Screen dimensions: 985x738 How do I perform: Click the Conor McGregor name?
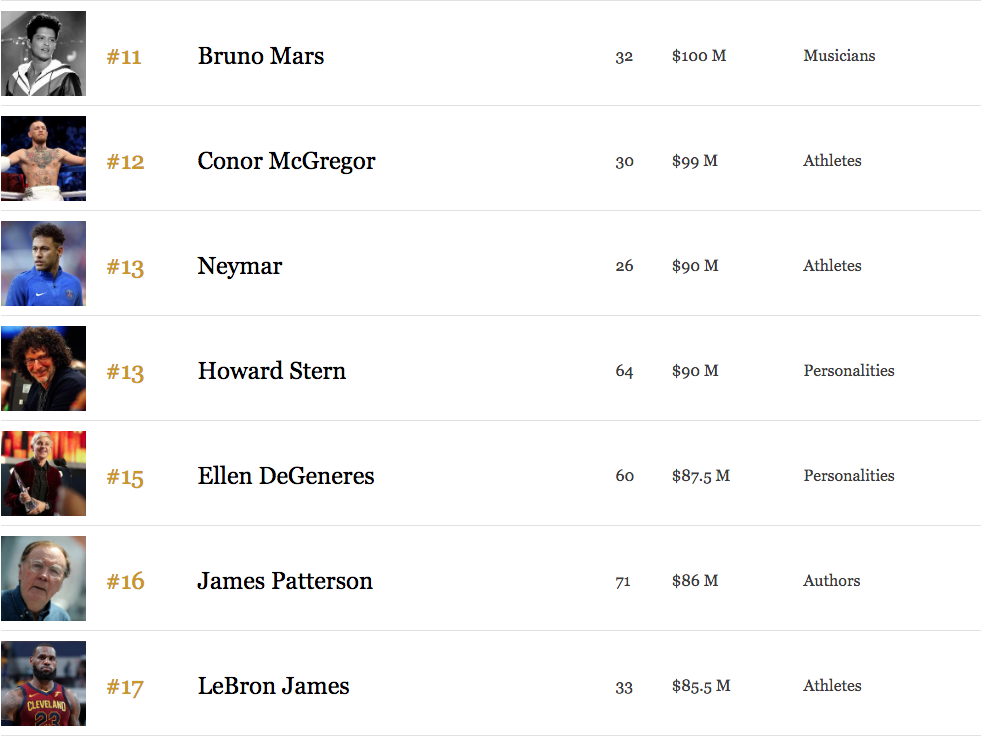pyautogui.click(x=286, y=161)
